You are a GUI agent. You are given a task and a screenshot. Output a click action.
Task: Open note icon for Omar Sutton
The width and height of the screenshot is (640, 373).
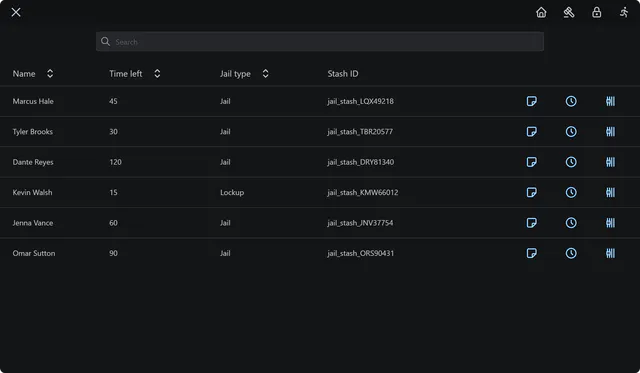click(x=531, y=253)
